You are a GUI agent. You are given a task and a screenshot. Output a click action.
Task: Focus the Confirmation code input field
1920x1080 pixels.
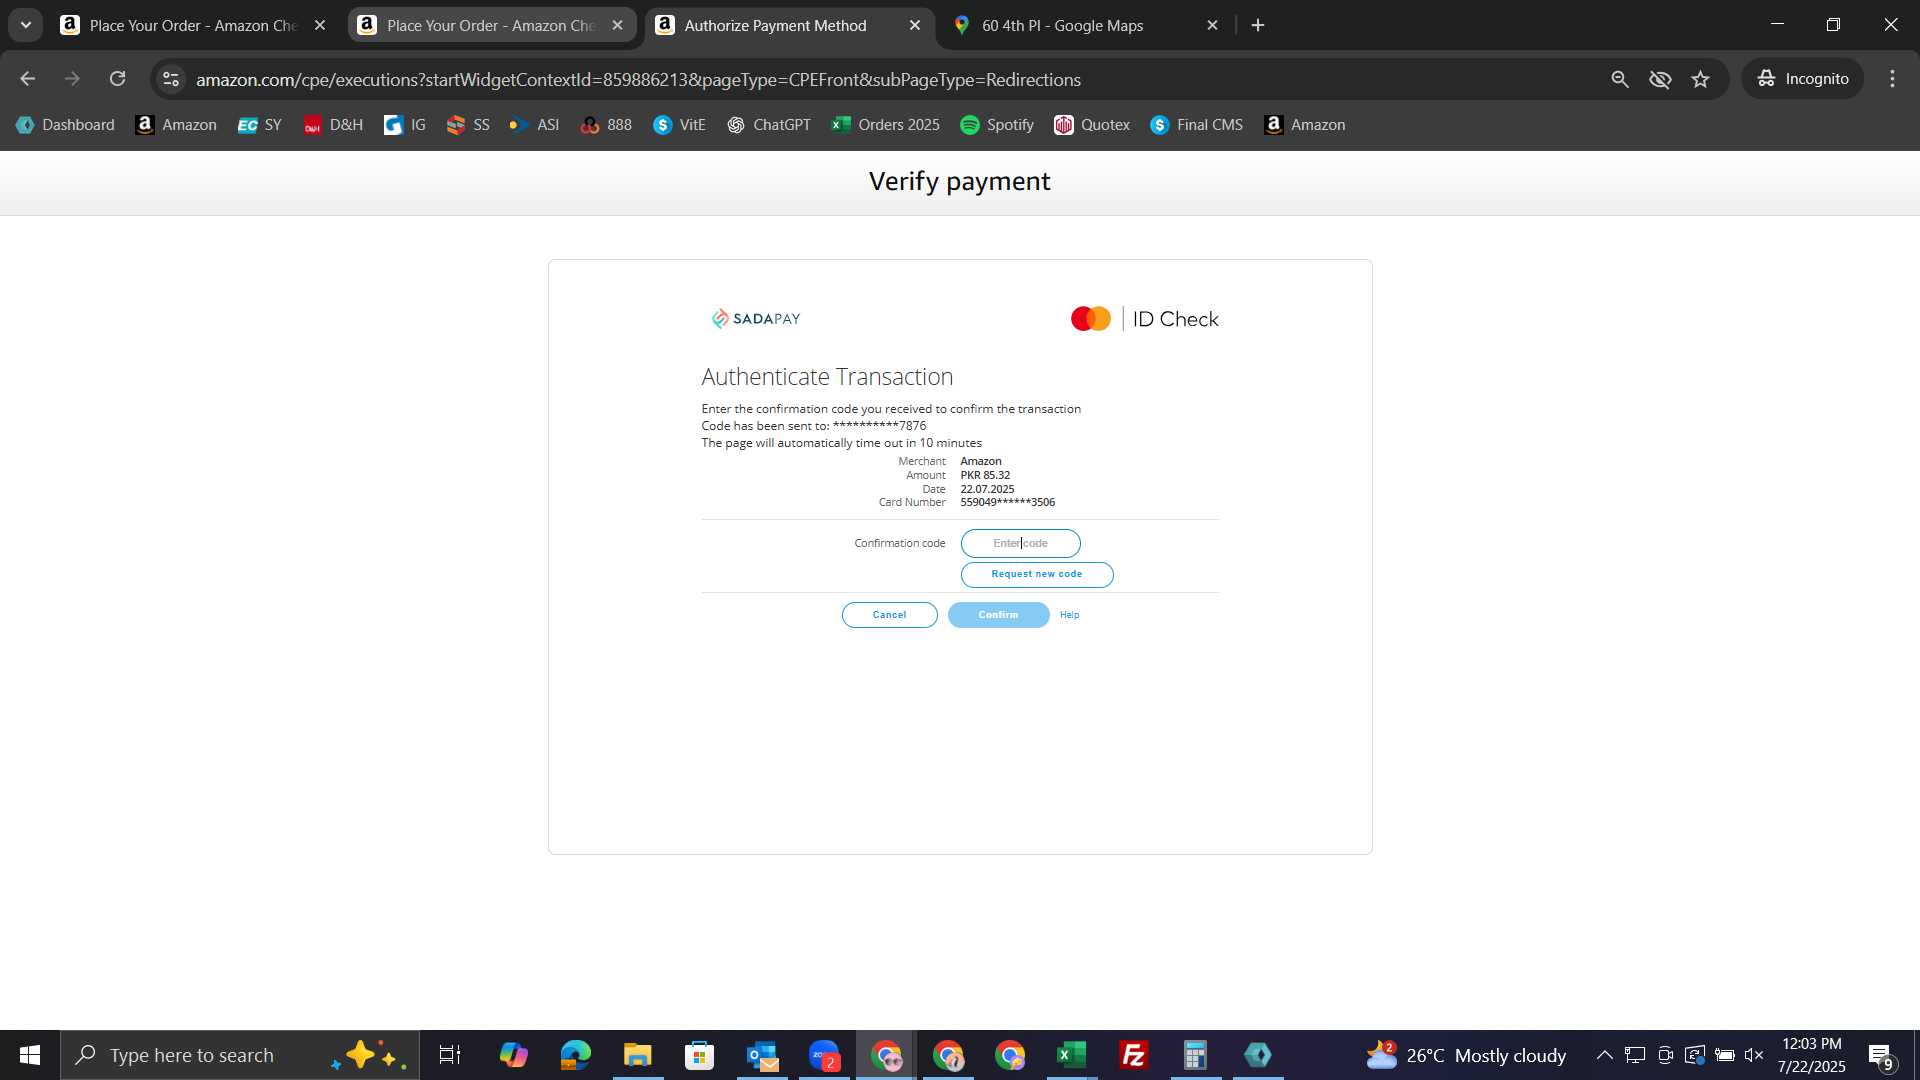click(x=1020, y=543)
